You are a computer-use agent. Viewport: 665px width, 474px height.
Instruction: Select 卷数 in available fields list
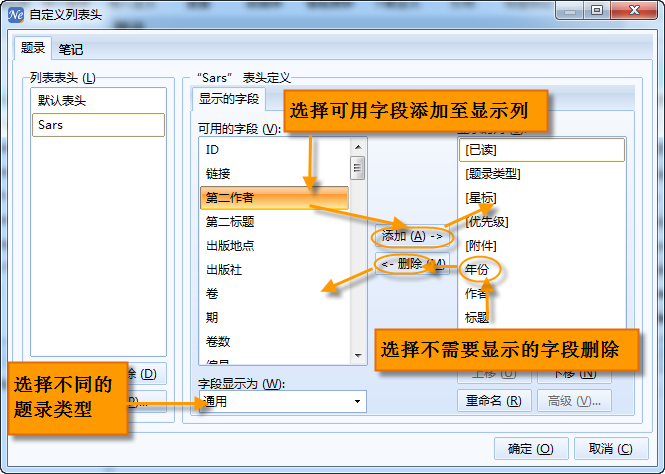(274, 341)
